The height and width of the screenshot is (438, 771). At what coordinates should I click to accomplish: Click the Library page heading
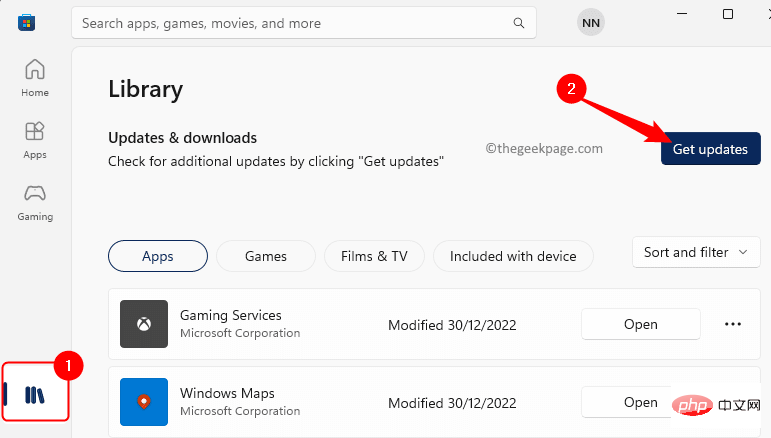coord(146,89)
